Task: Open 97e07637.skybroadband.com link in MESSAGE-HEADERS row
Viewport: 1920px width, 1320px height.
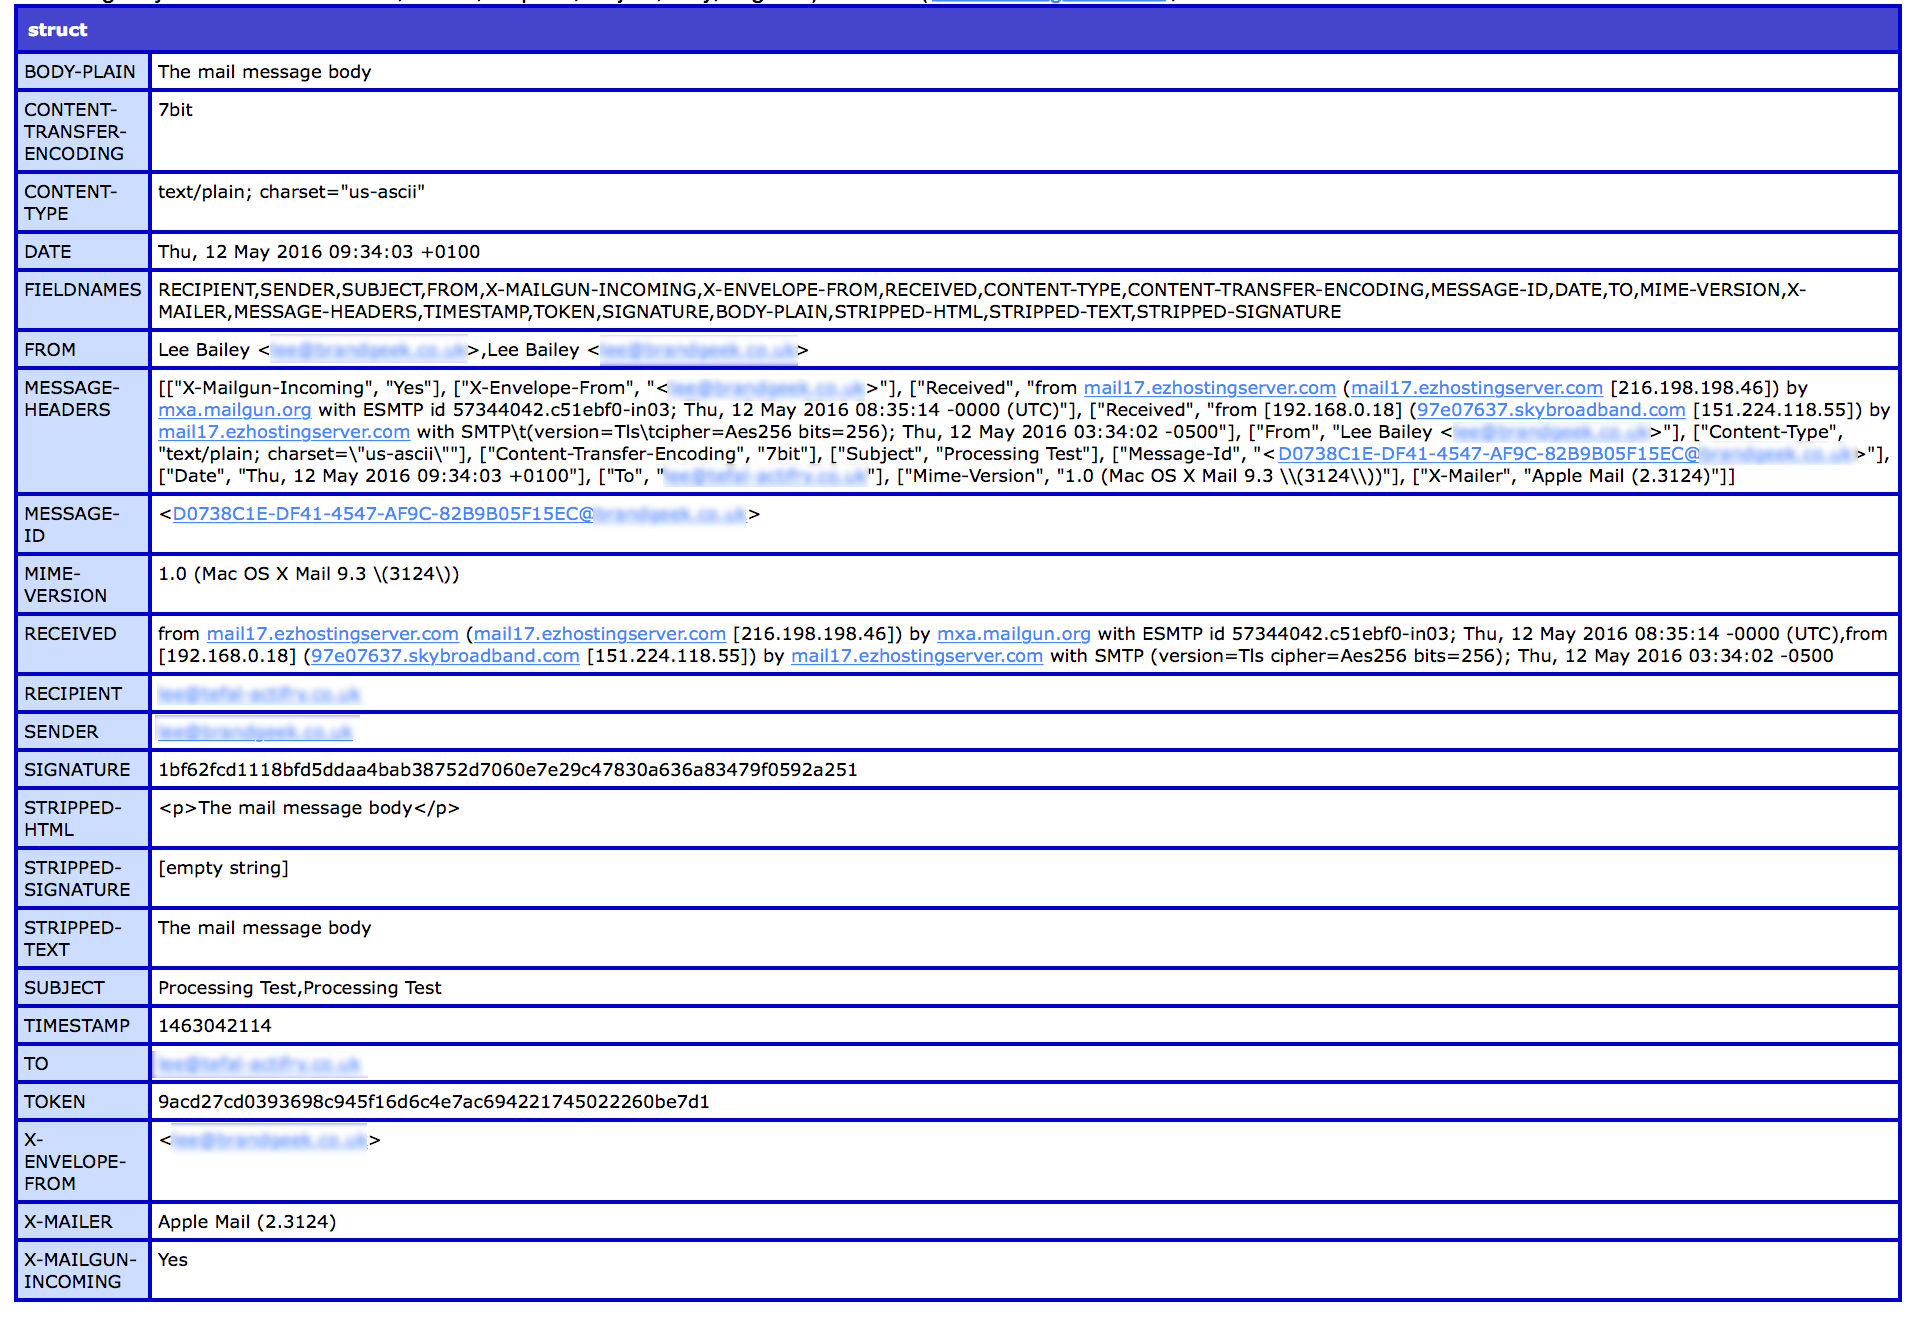Action: click(x=1550, y=410)
